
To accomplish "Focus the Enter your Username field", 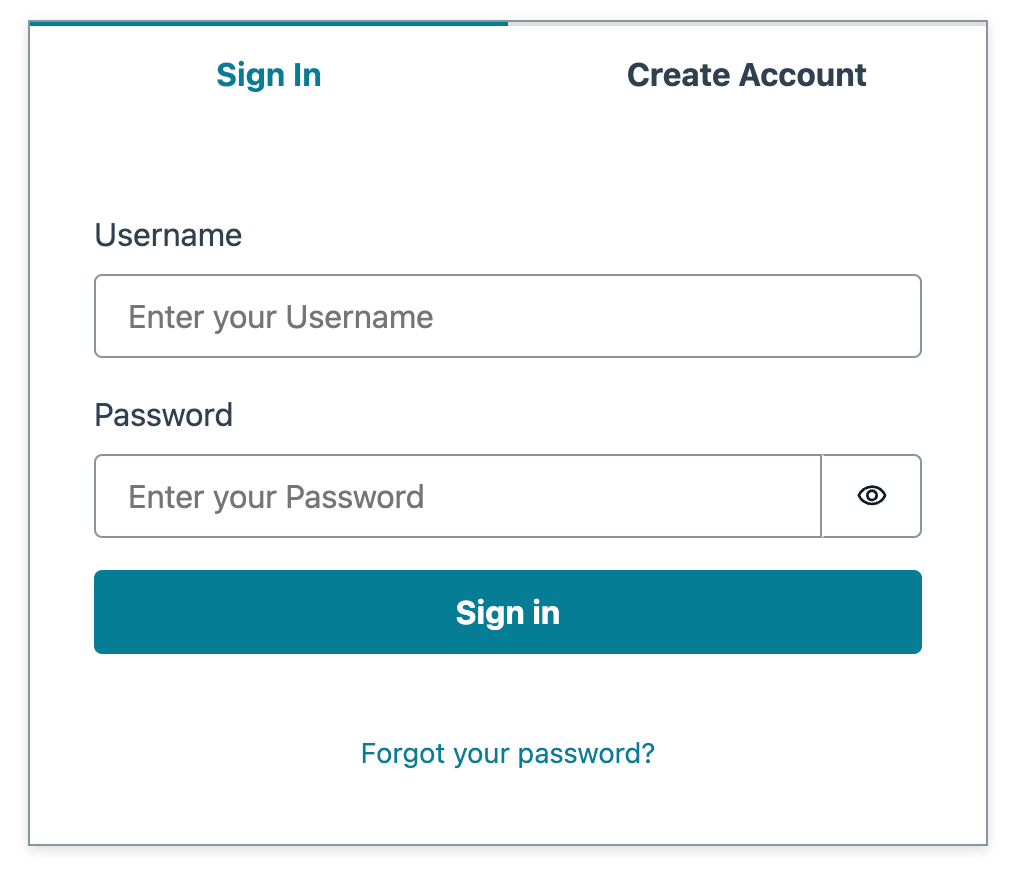I will point(508,316).
